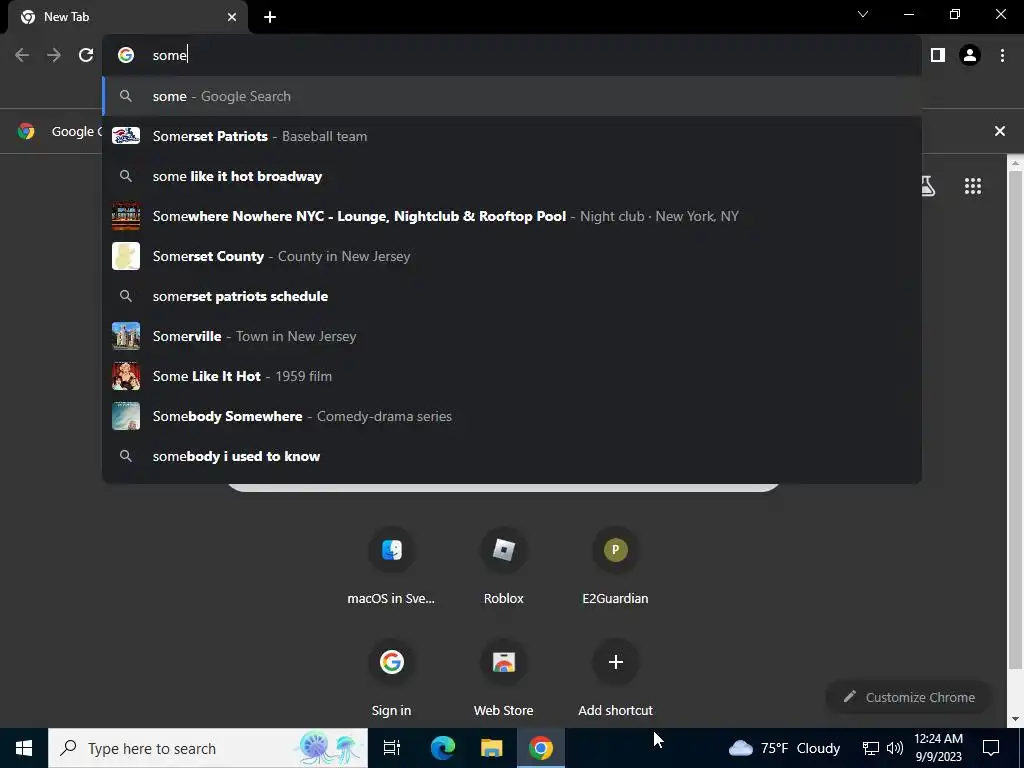Open the E2Guardian shortcut

click(615, 566)
